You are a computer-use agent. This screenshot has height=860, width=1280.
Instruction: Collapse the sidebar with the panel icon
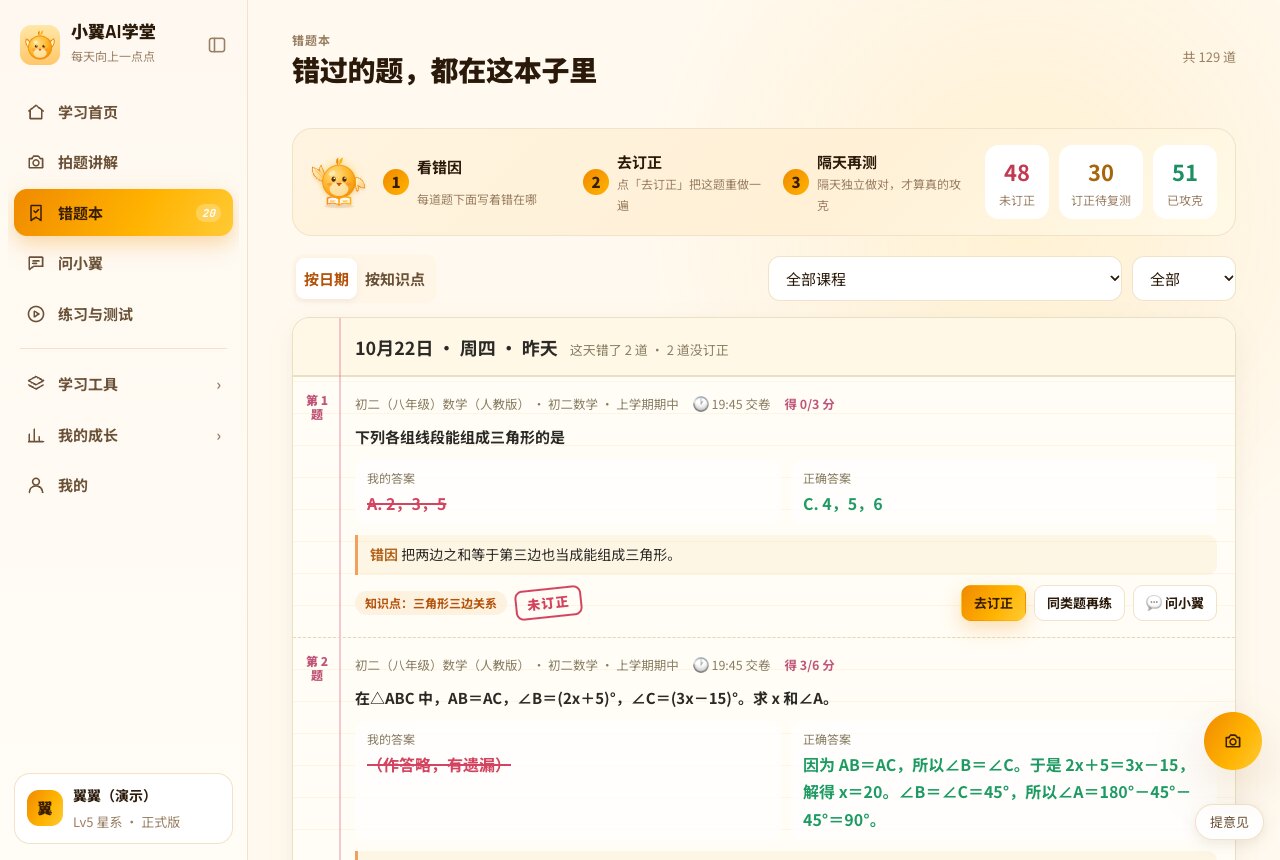click(x=217, y=45)
